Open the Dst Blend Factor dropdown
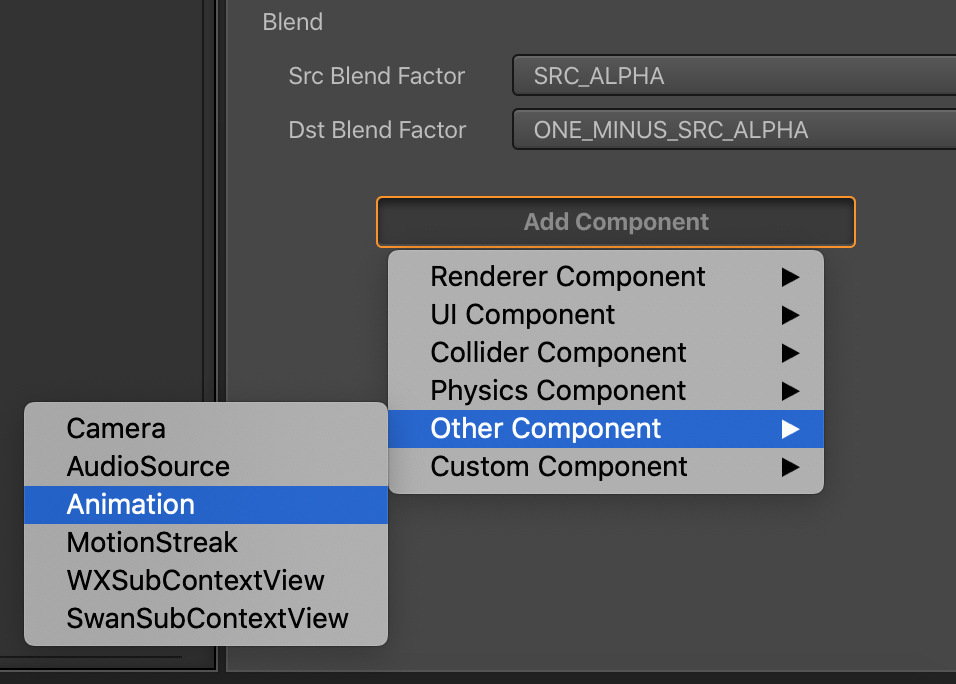This screenshot has height=684, width=956. pyautogui.click(x=734, y=129)
